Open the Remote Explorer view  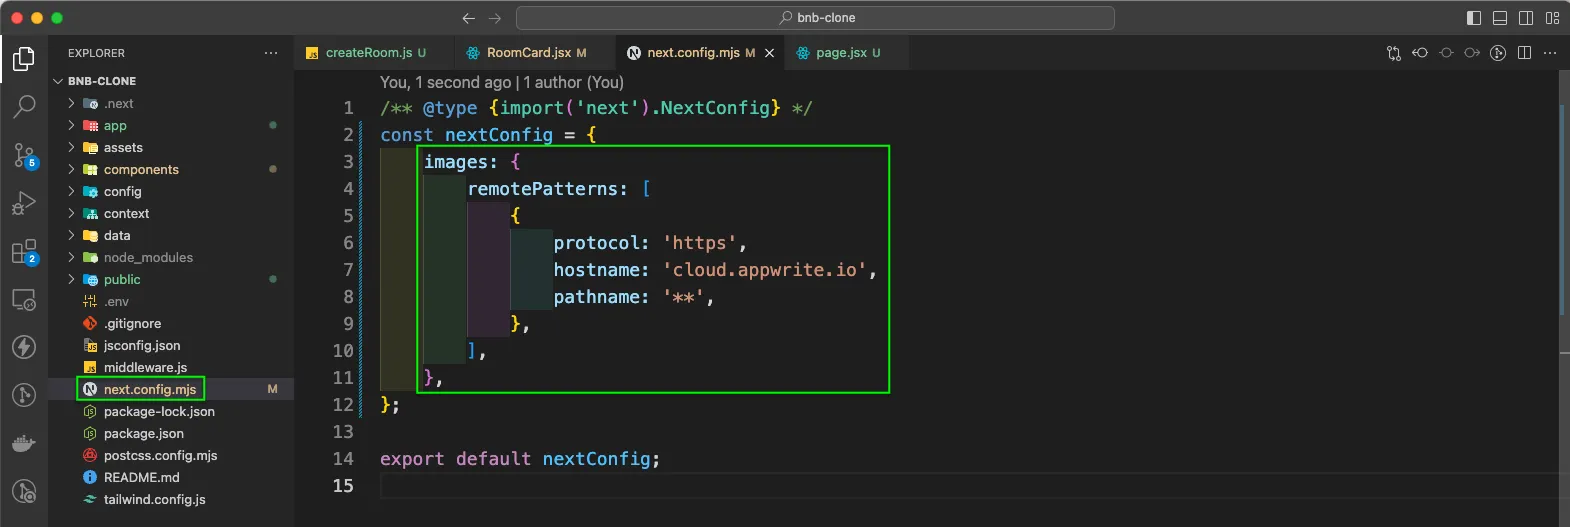(24, 300)
